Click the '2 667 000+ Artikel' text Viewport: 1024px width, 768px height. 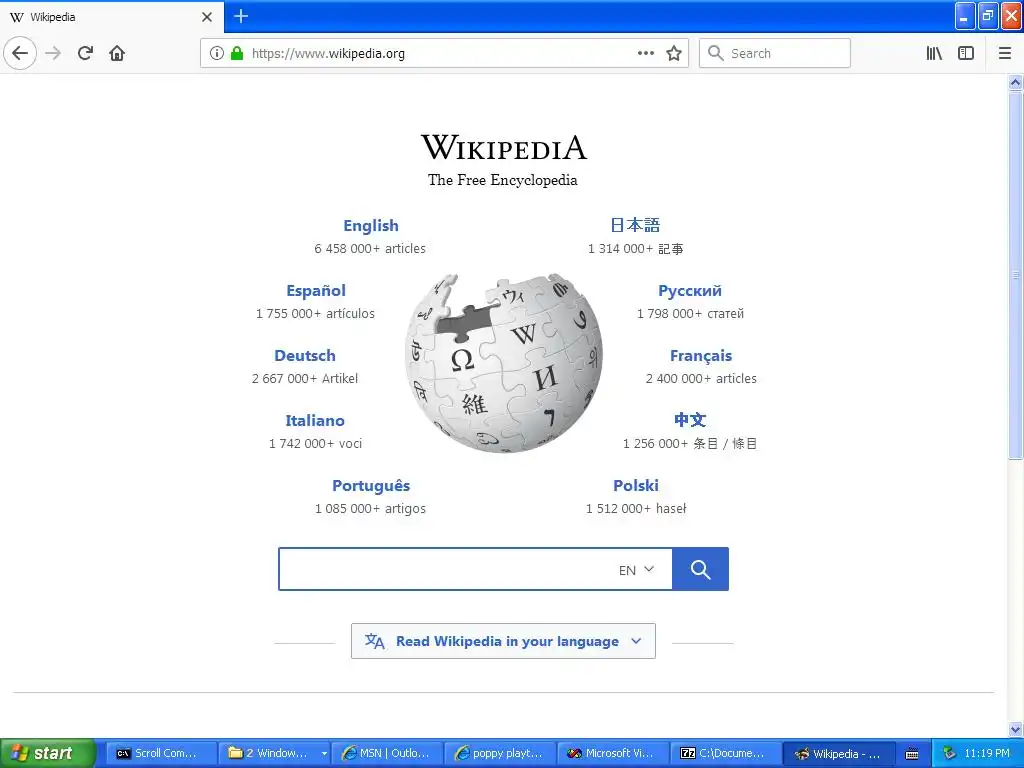(305, 379)
